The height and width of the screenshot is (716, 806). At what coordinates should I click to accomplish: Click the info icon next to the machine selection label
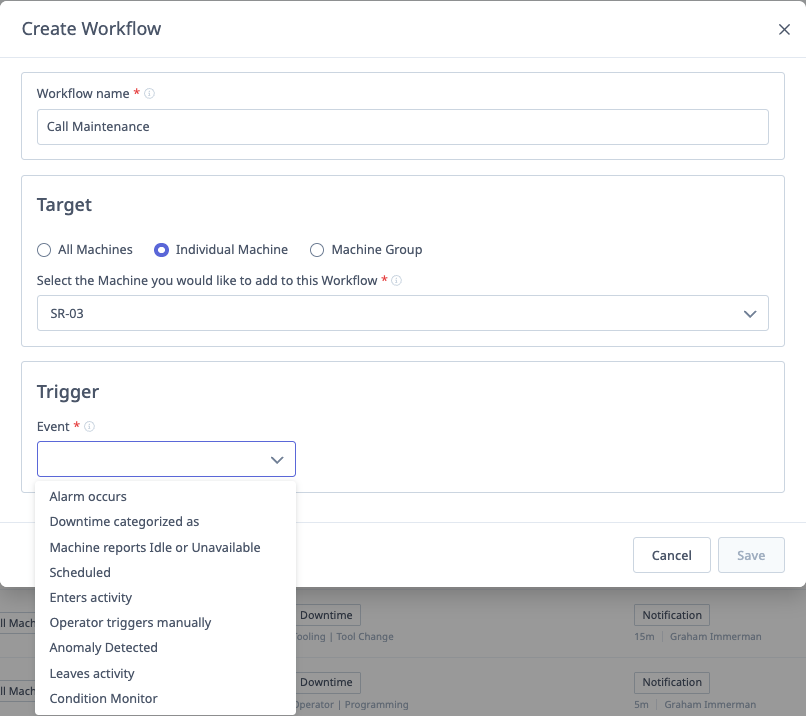[398, 281]
